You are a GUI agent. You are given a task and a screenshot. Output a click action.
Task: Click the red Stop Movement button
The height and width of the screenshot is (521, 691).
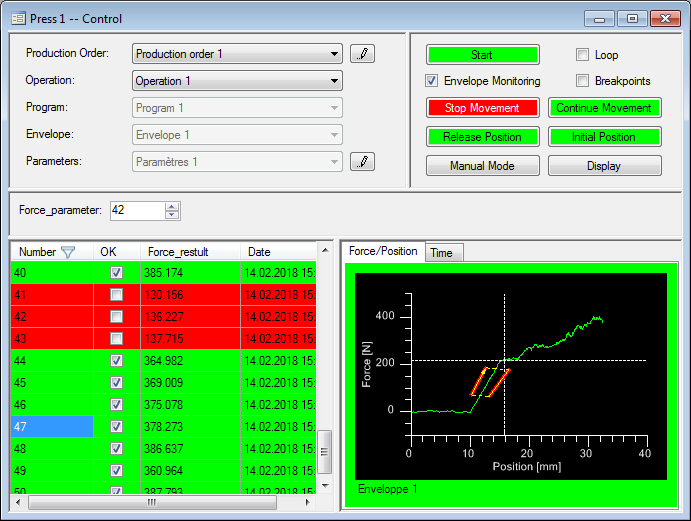click(x=483, y=108)
